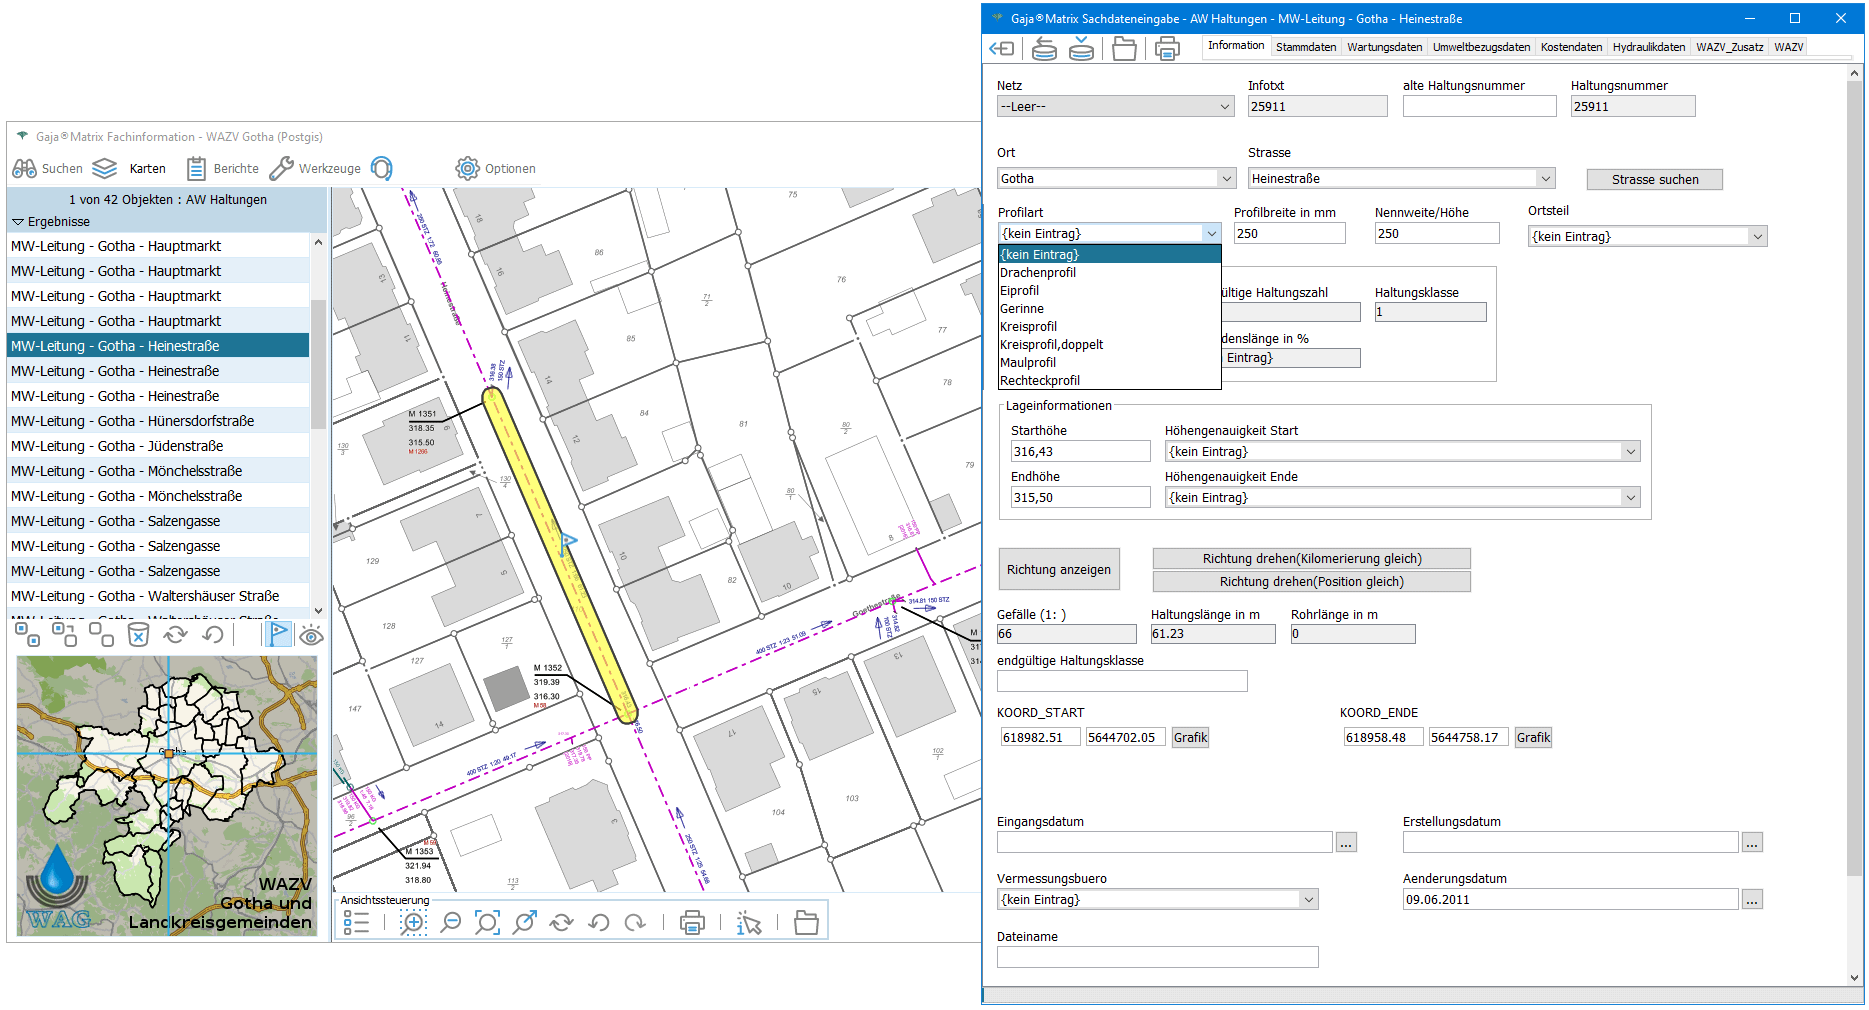Click the printer icon in data form toolbar
Viewport: 1869px width, 1010px height.
(1167, 48)
